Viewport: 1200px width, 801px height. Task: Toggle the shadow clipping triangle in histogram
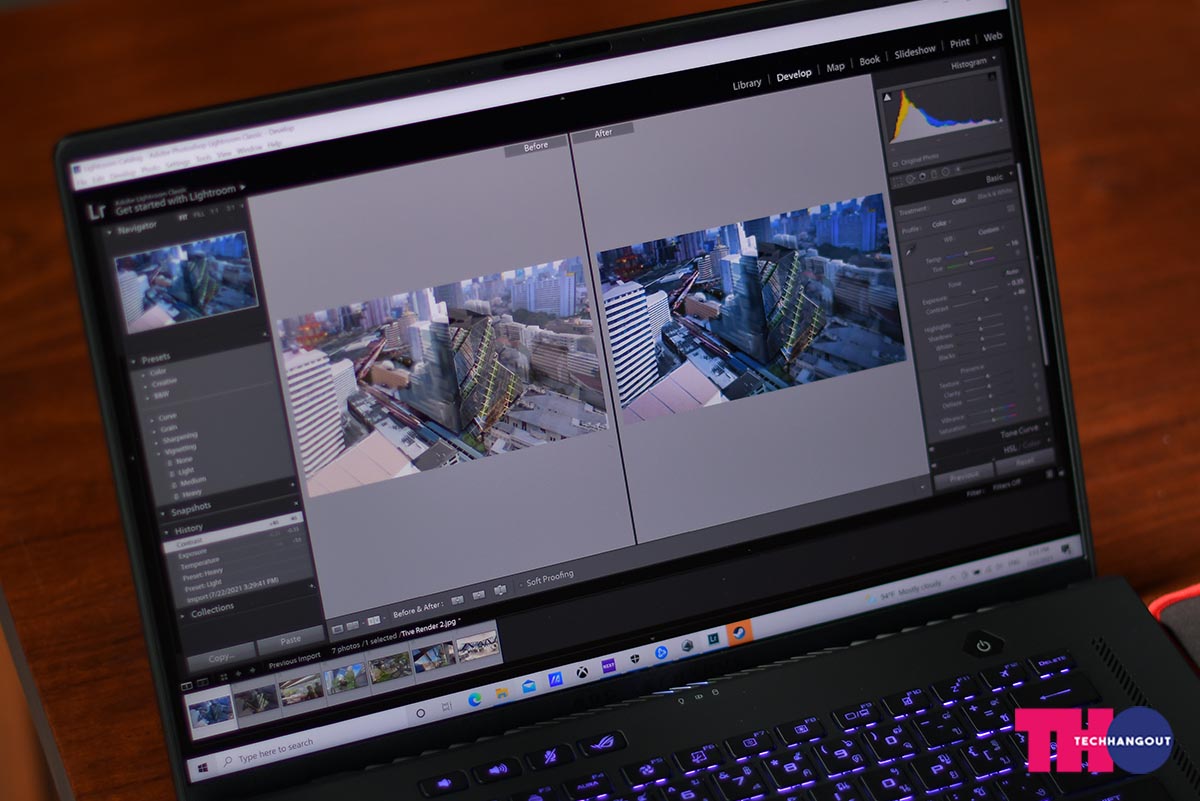[x=885, y=97]
